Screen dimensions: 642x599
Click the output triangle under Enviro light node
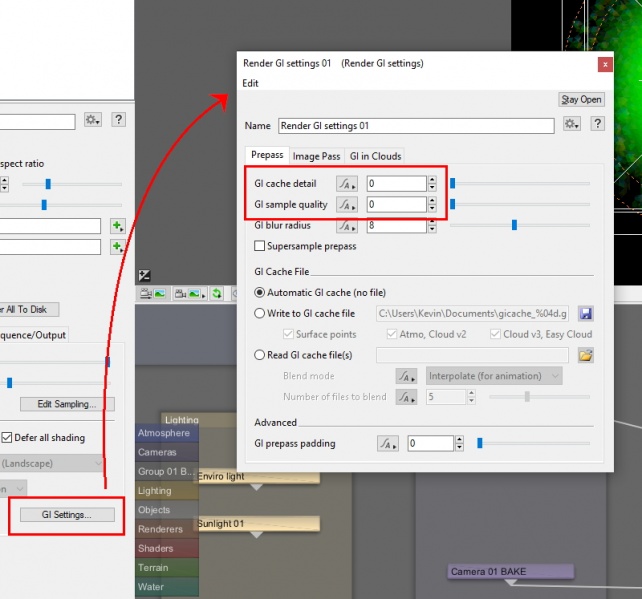[256, 487]
